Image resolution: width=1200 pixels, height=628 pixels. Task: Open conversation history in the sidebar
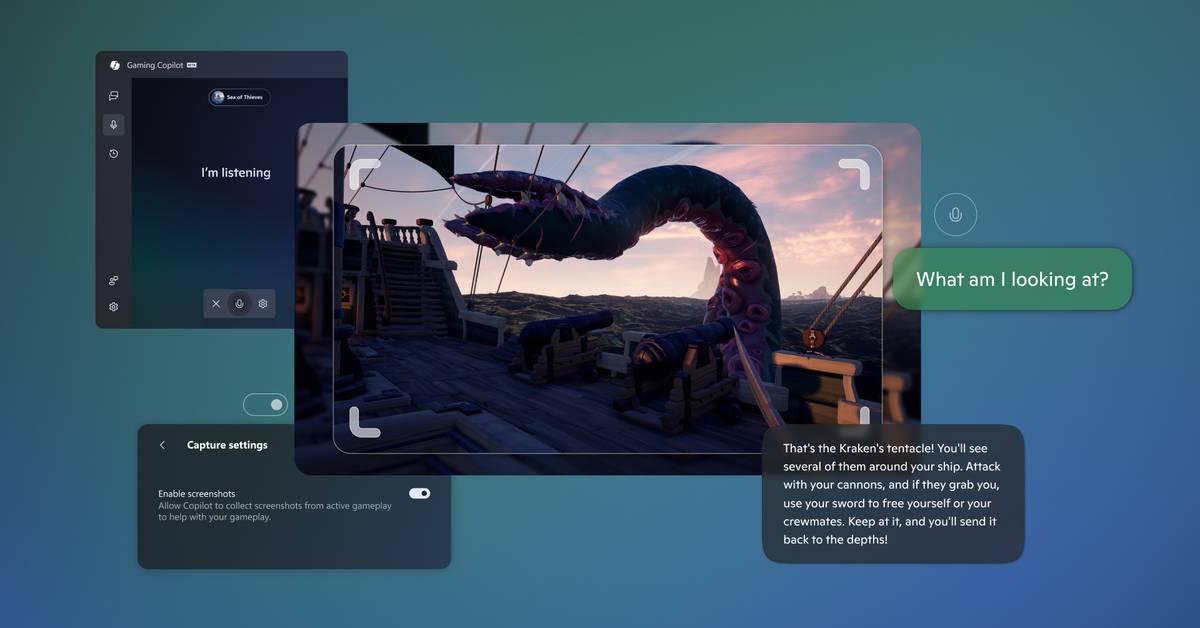click(x=113, y=154)
